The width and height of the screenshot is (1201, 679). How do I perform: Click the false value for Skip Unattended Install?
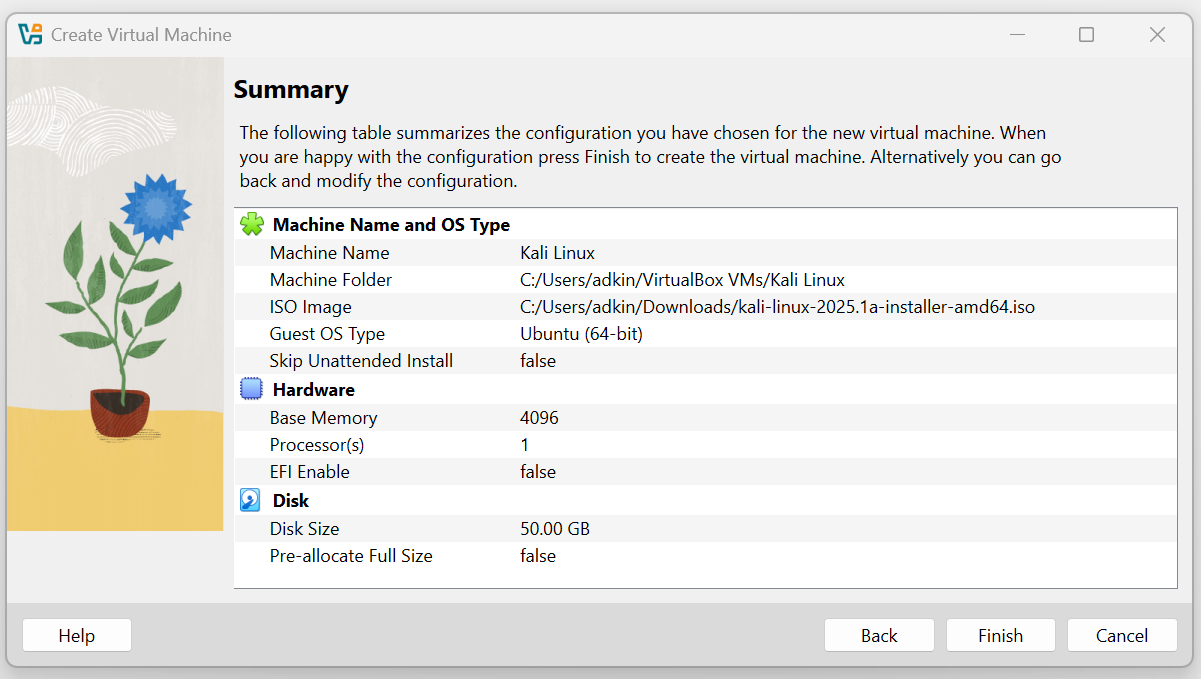tap(538, 361)
